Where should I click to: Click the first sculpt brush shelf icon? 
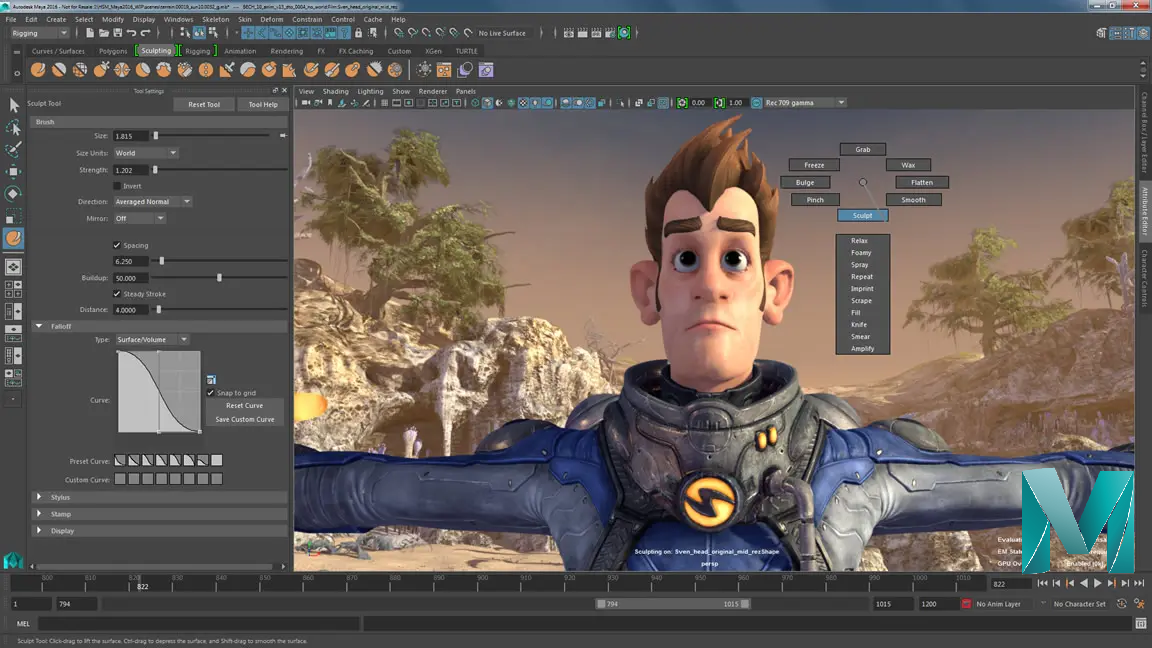[38, 70]
